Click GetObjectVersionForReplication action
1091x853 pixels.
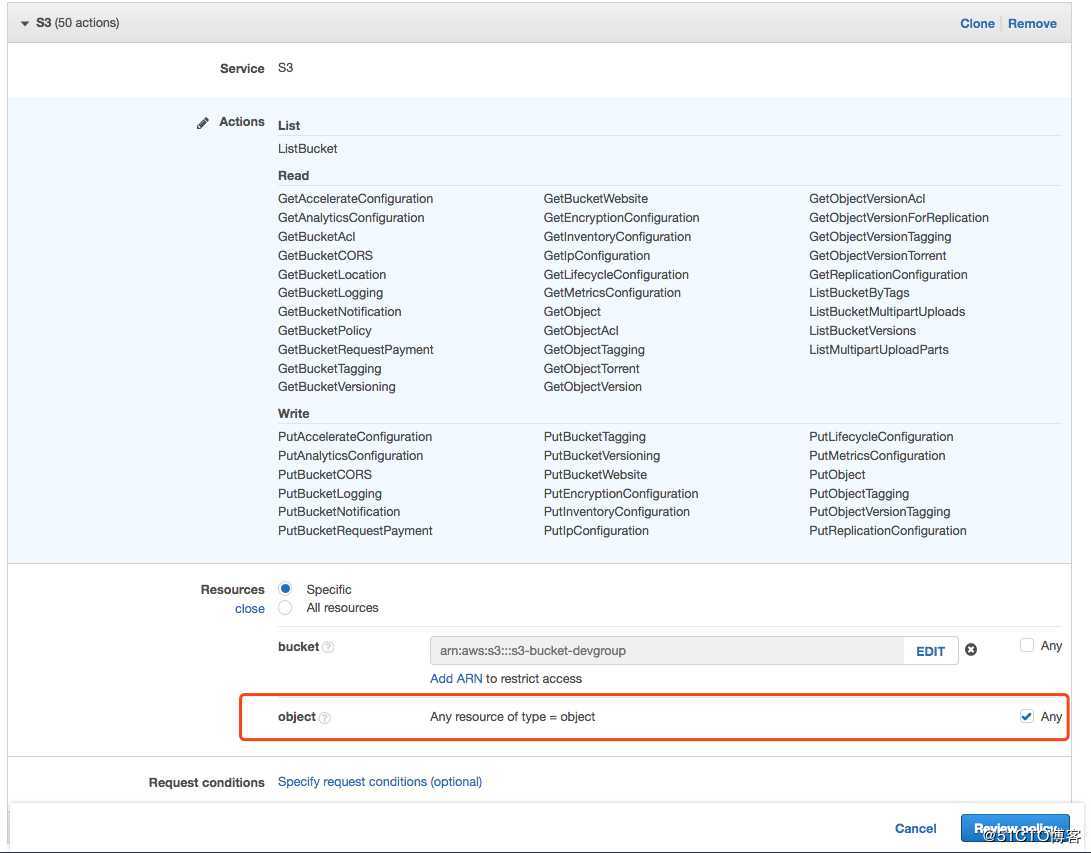point(899,217)
